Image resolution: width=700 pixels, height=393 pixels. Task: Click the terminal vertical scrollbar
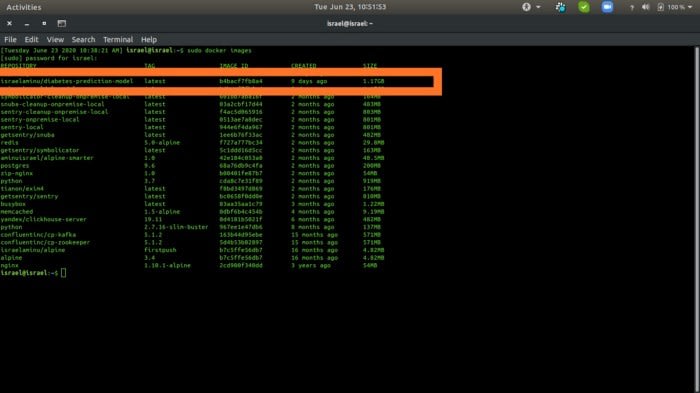697,219
